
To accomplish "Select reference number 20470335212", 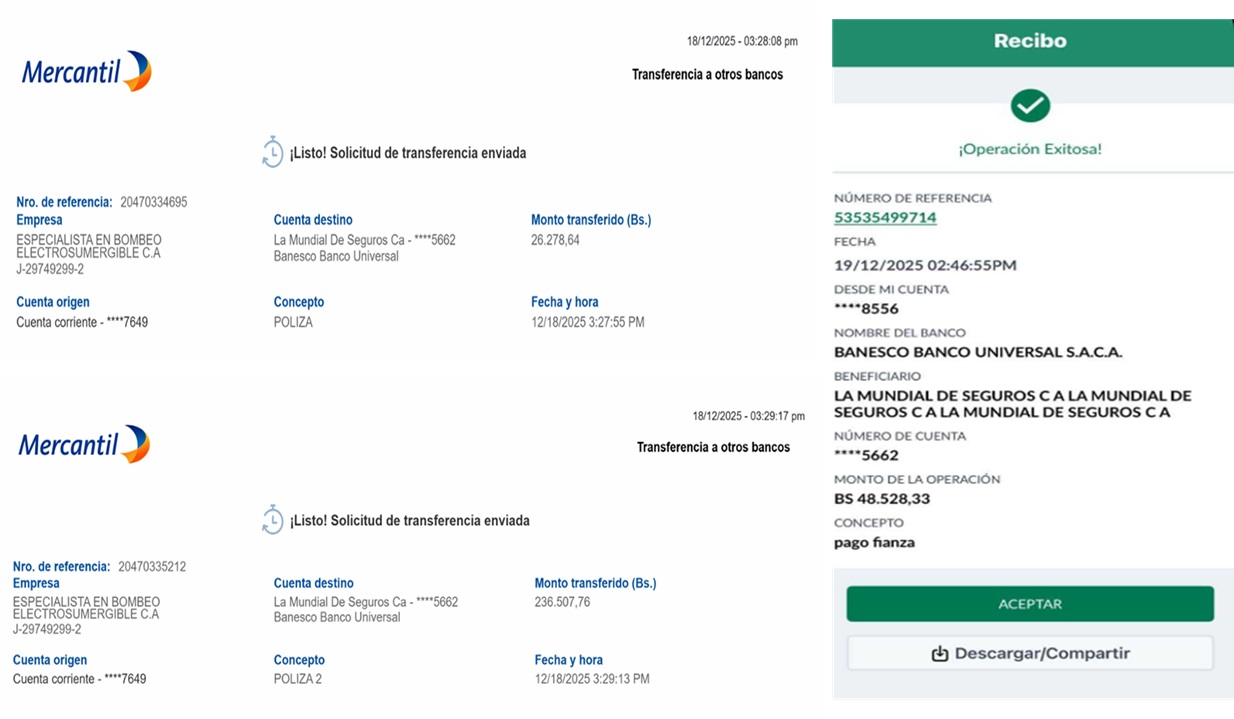I will point(152,567).
